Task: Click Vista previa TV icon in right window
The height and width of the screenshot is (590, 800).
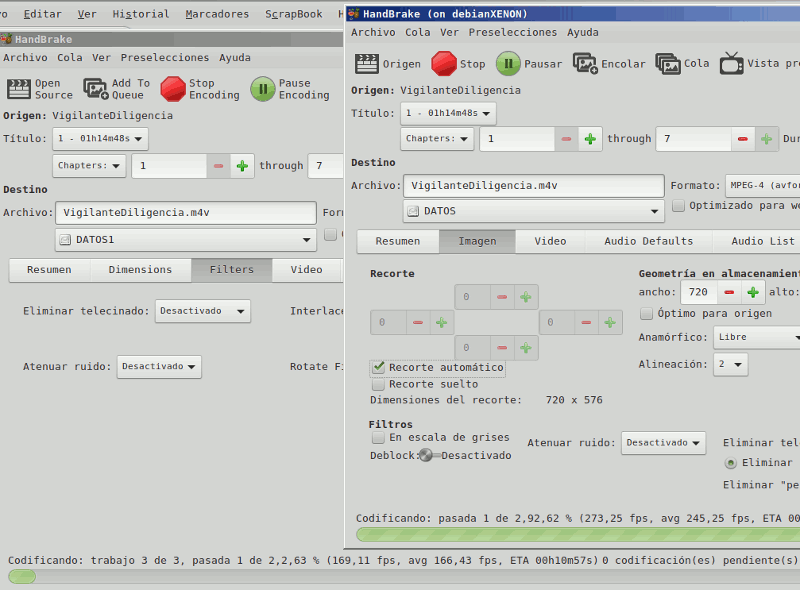Action: (731, 63)
